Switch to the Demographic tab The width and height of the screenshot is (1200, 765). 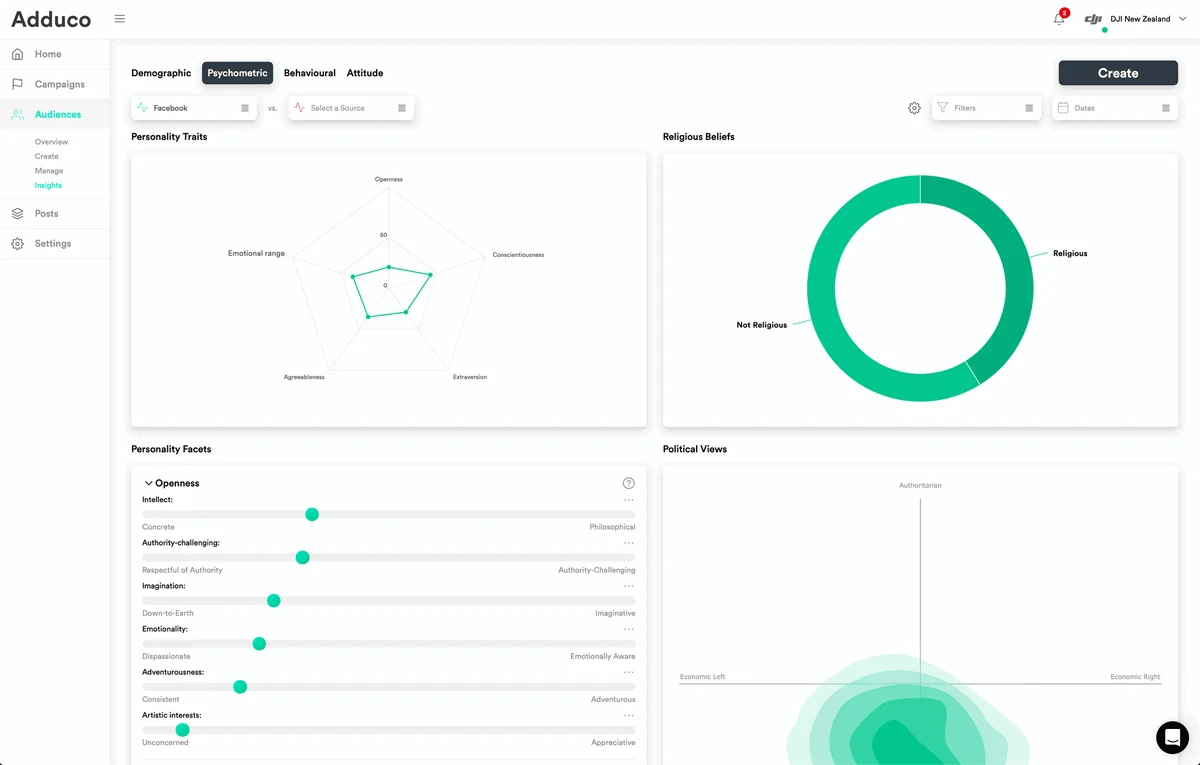coord(161,73)
